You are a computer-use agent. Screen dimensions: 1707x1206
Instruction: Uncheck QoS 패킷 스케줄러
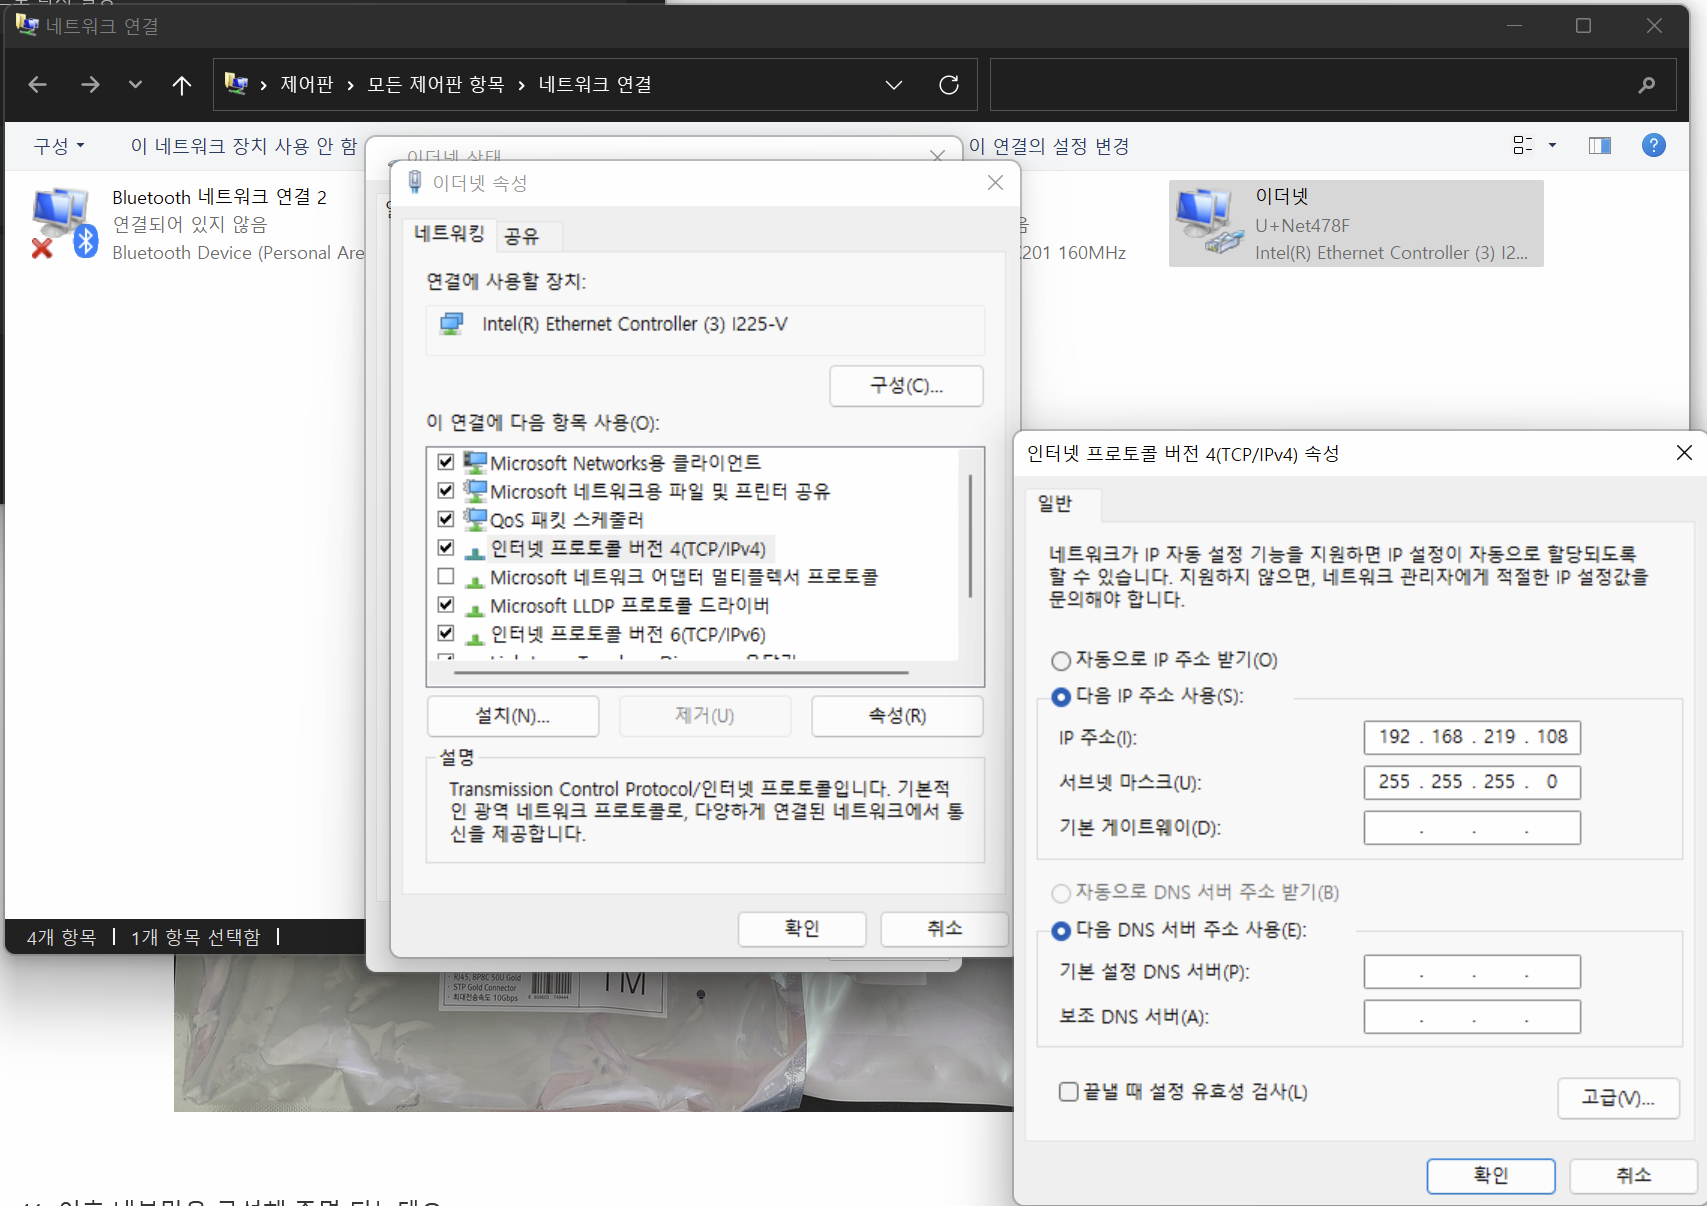[x=446, y=519]
